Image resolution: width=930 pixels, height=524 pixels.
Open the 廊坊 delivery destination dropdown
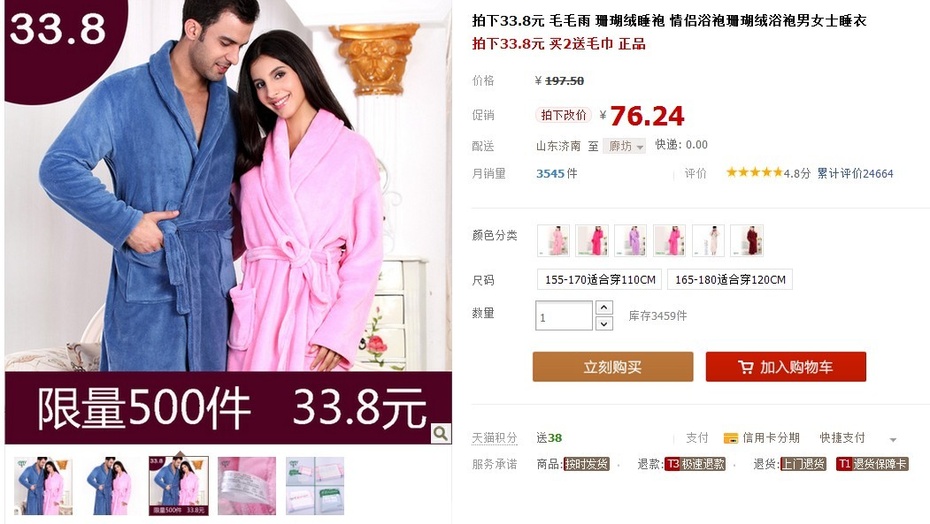click(x=625, y=146)
